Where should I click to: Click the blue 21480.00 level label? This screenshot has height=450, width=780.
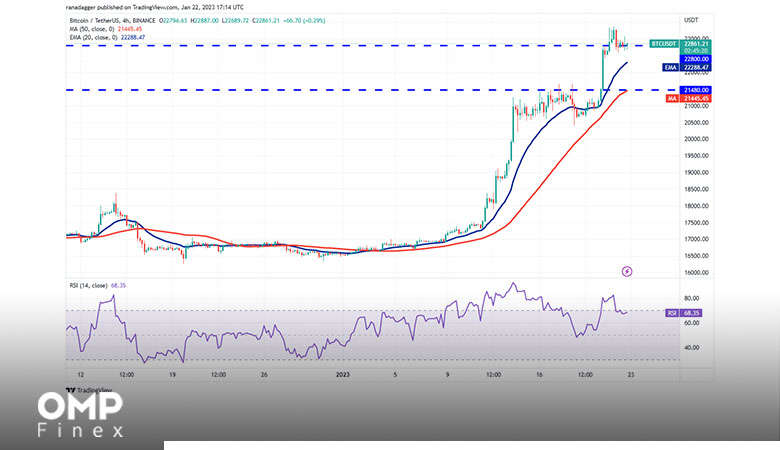click(x=695, y=90)
